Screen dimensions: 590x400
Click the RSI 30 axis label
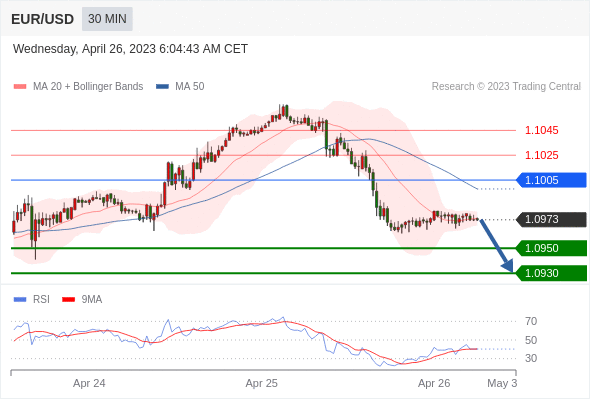click(x=531, y=358)
